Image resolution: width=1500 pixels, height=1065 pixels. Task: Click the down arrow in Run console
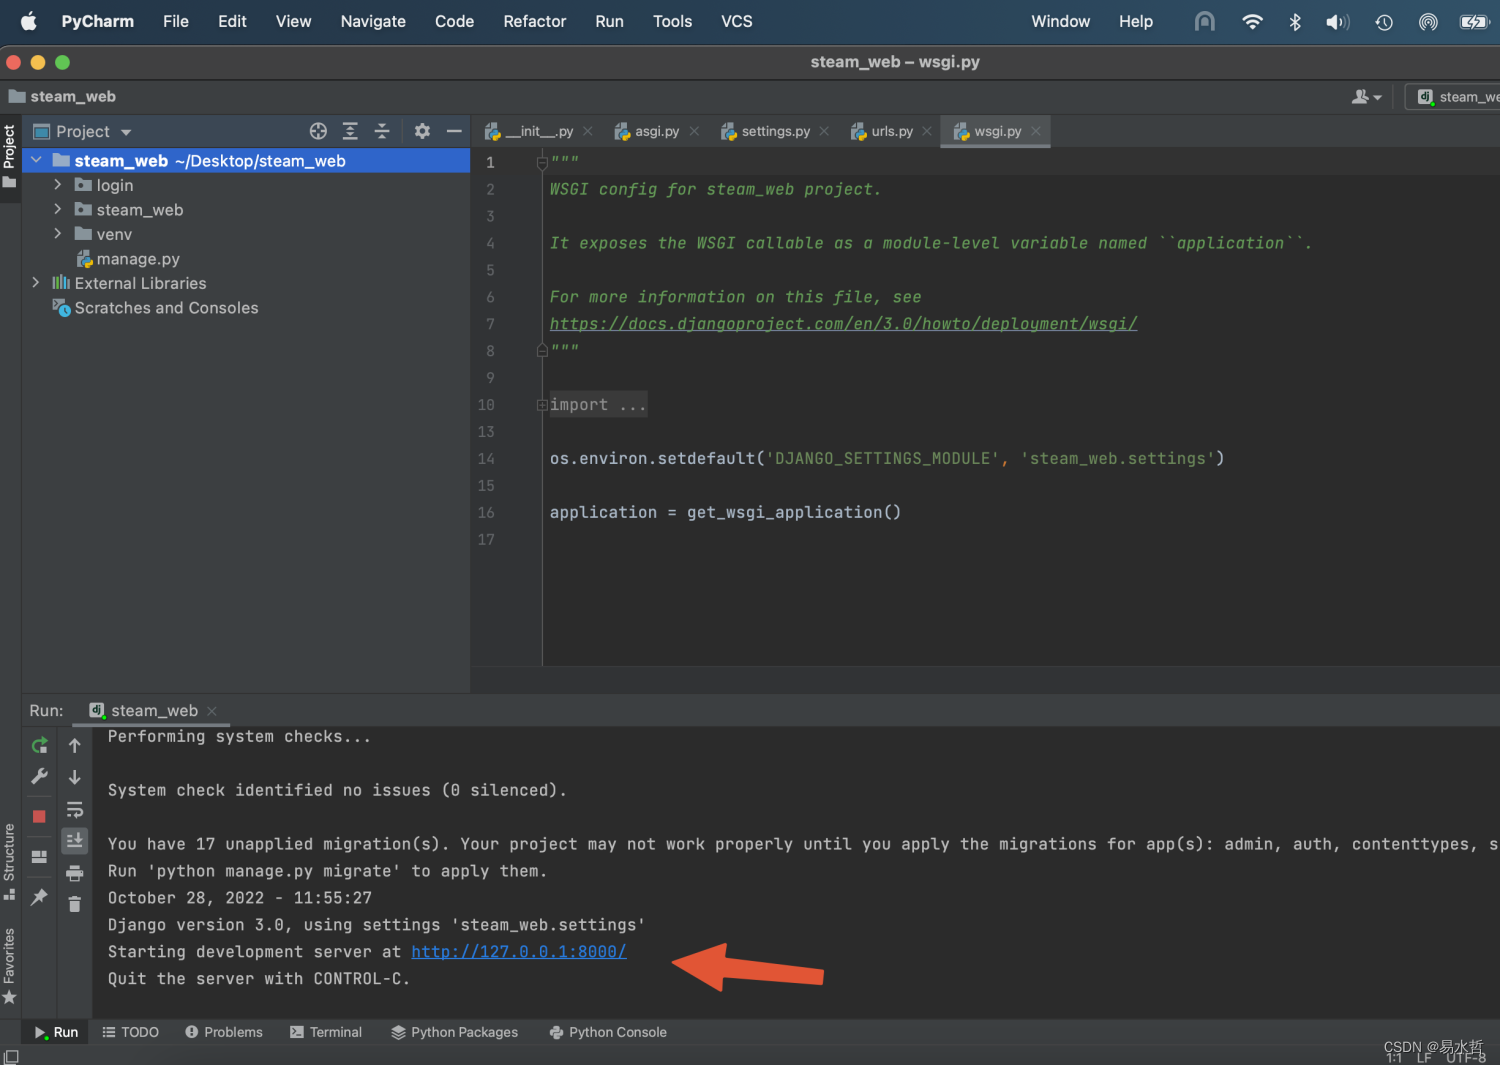coord(74,777)
